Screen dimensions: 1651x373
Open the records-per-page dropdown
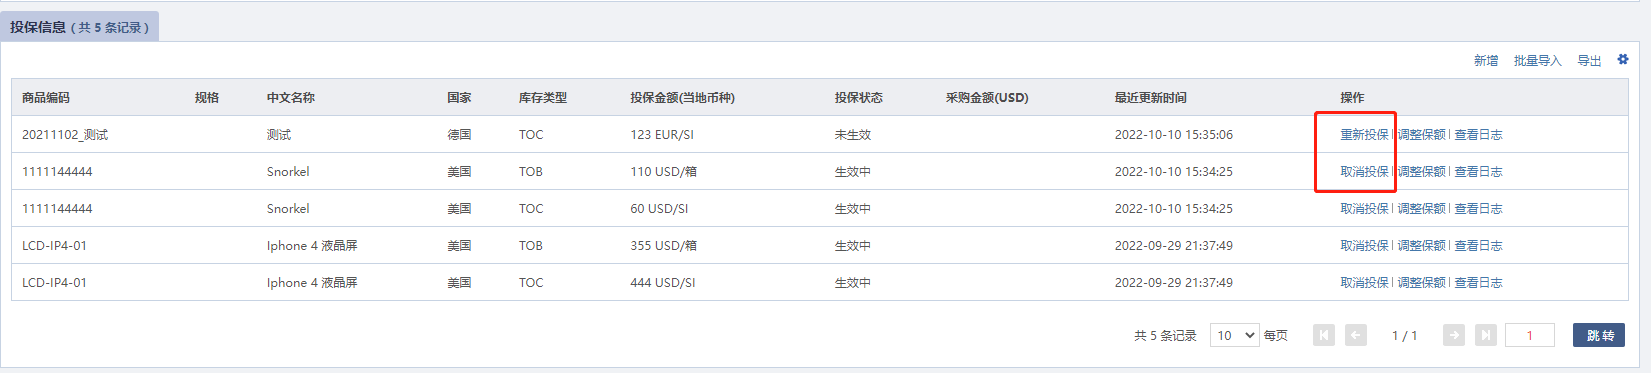click(x=1234, y=335)
